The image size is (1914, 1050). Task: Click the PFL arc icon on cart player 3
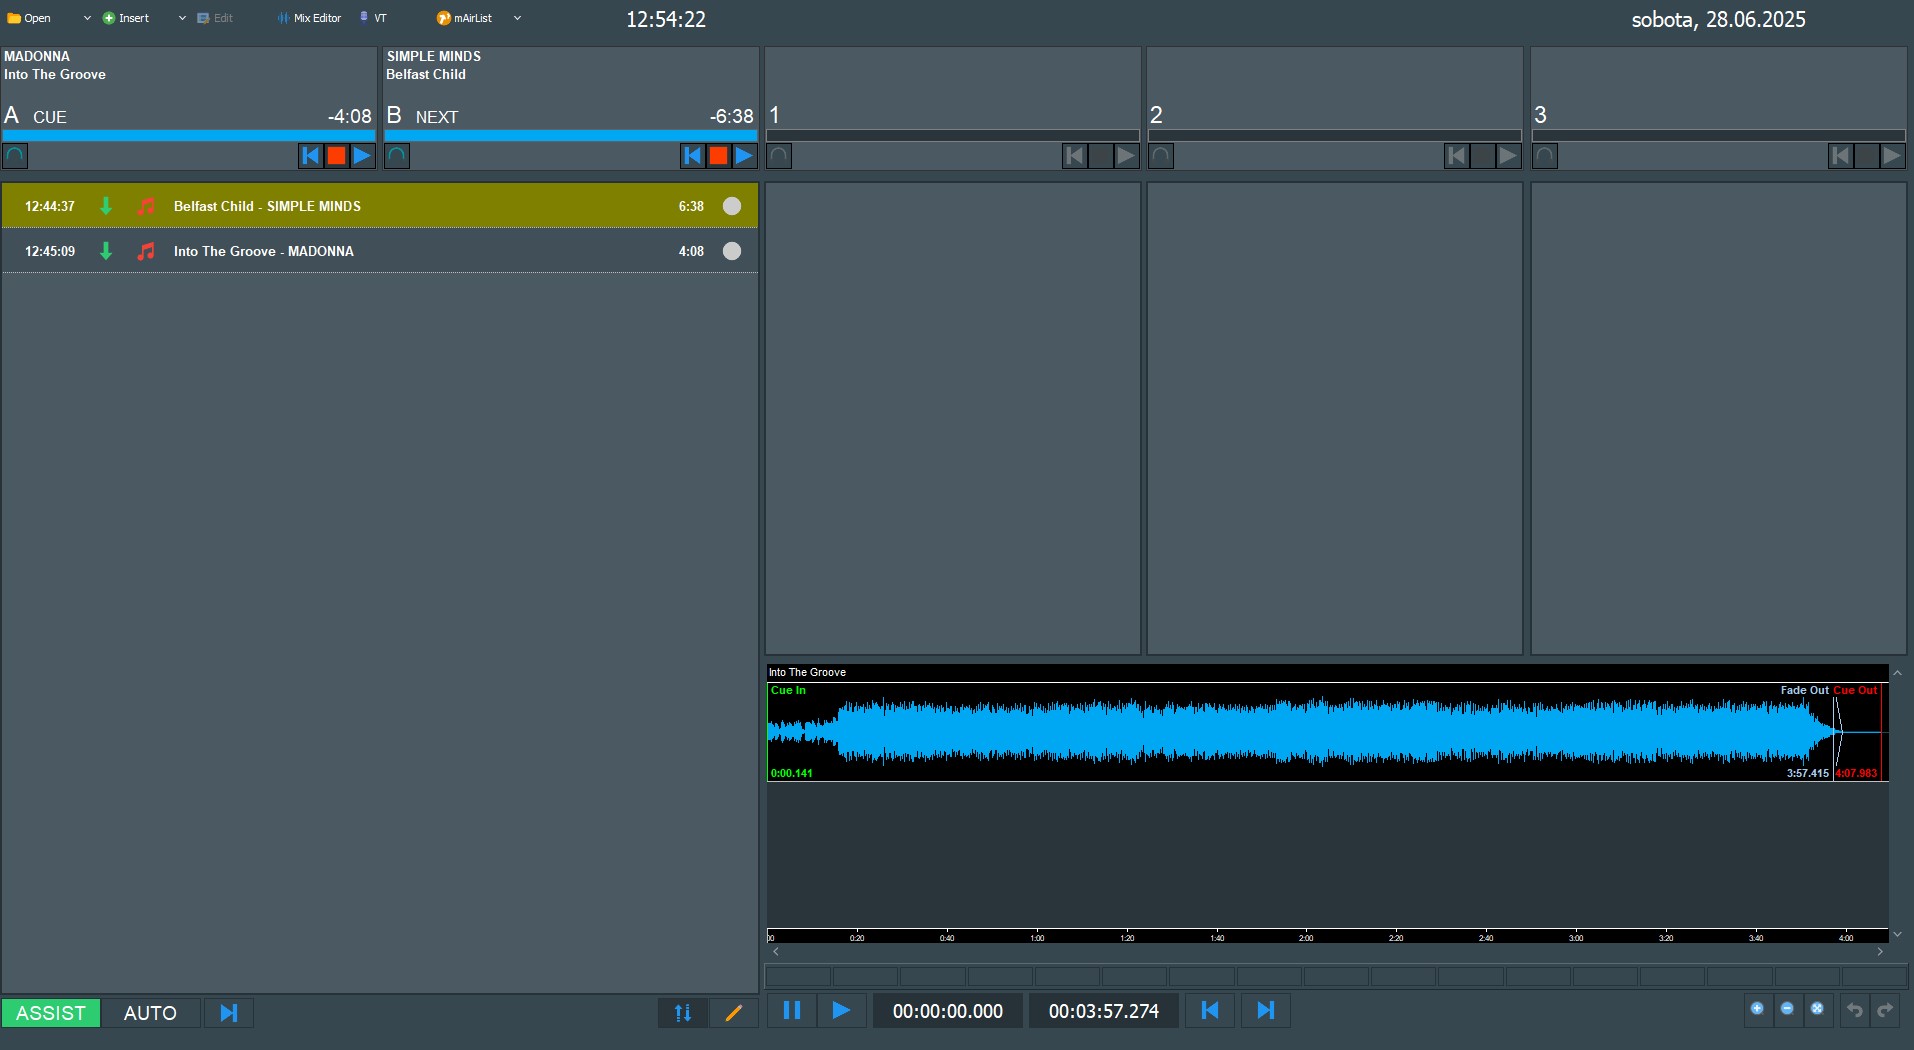tap(1545, 156)
